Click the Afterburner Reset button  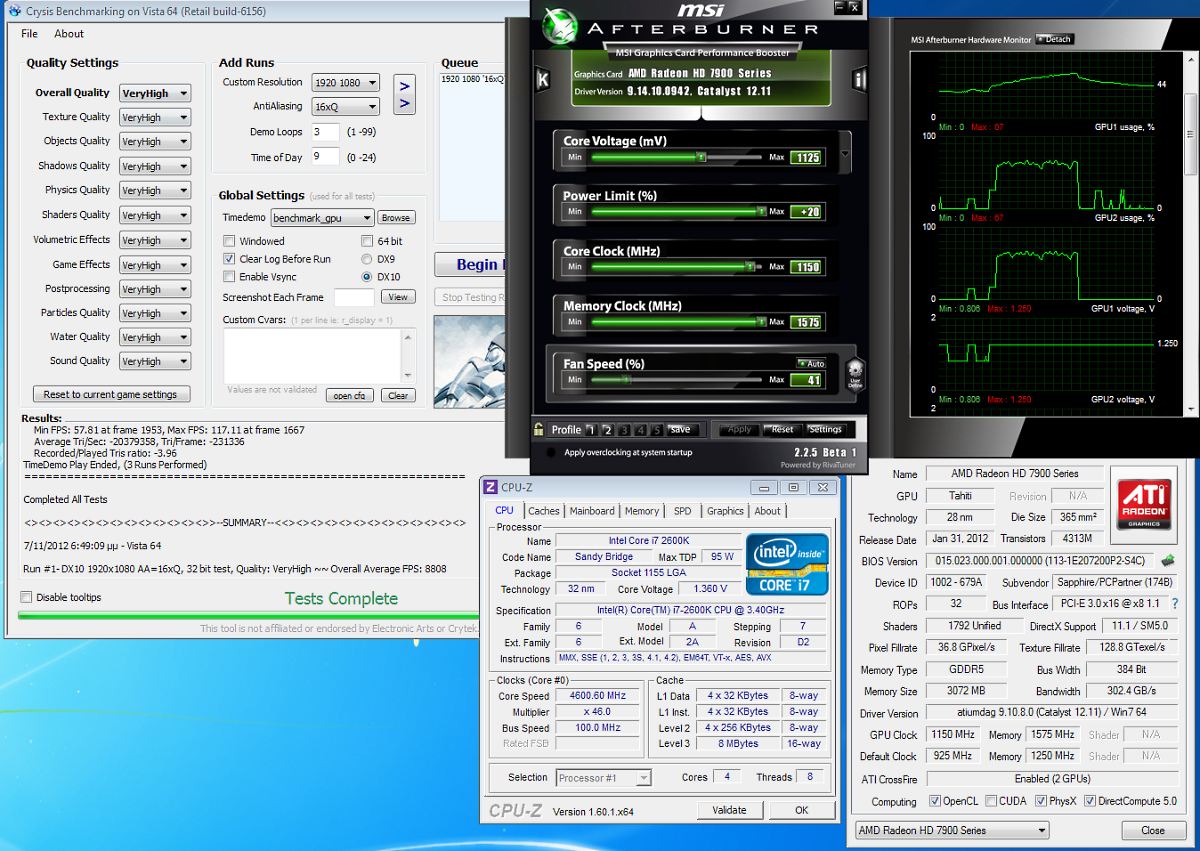[782, 430]
